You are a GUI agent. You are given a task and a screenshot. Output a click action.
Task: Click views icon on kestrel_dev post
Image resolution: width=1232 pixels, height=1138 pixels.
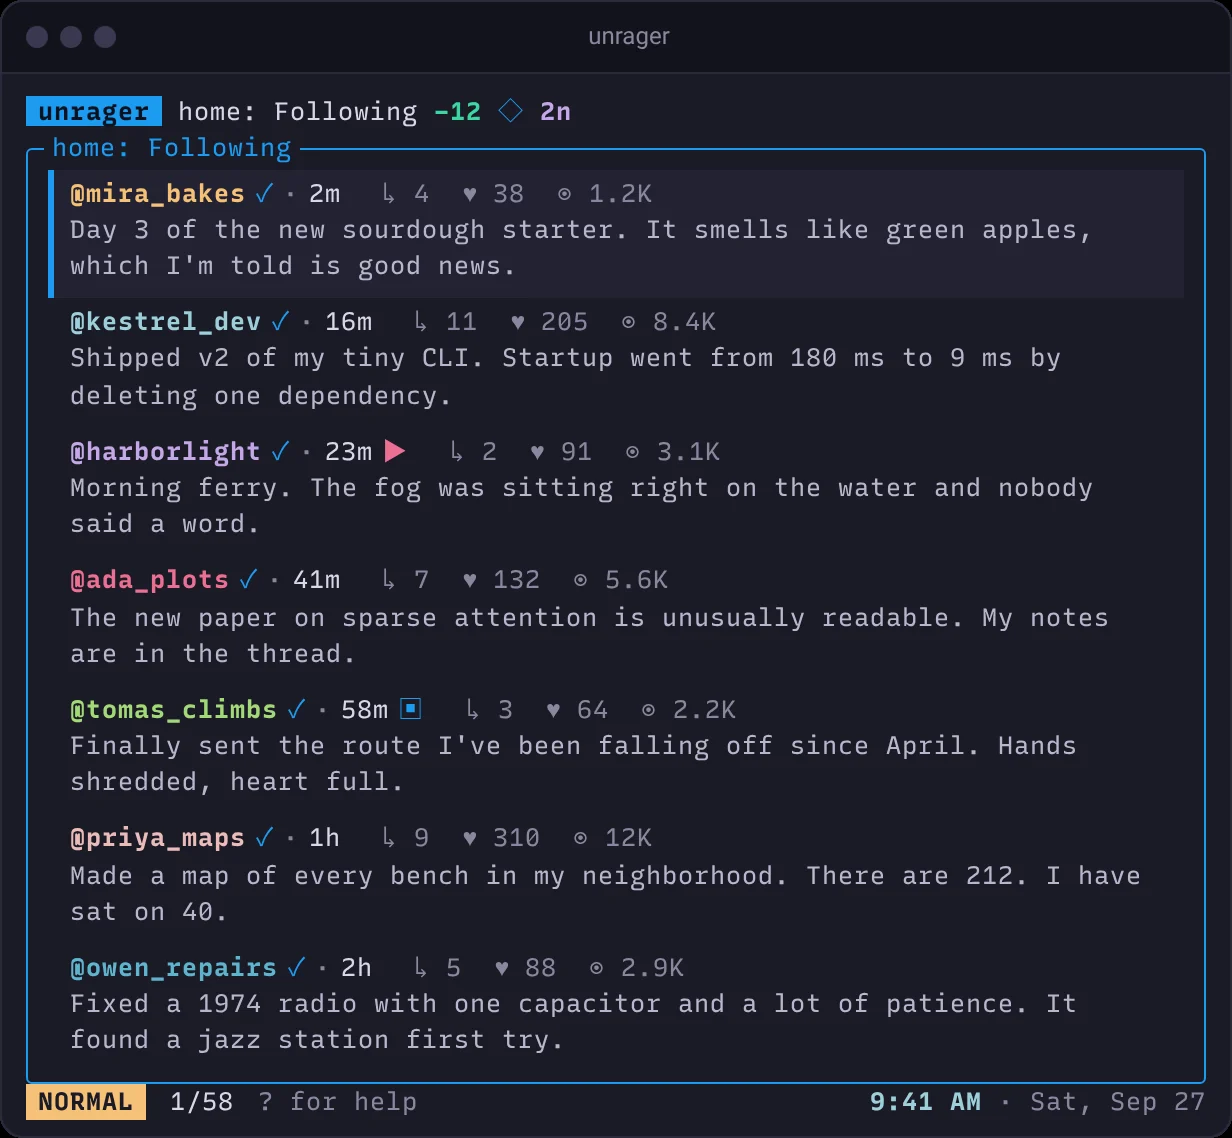(x=628, y=322)
